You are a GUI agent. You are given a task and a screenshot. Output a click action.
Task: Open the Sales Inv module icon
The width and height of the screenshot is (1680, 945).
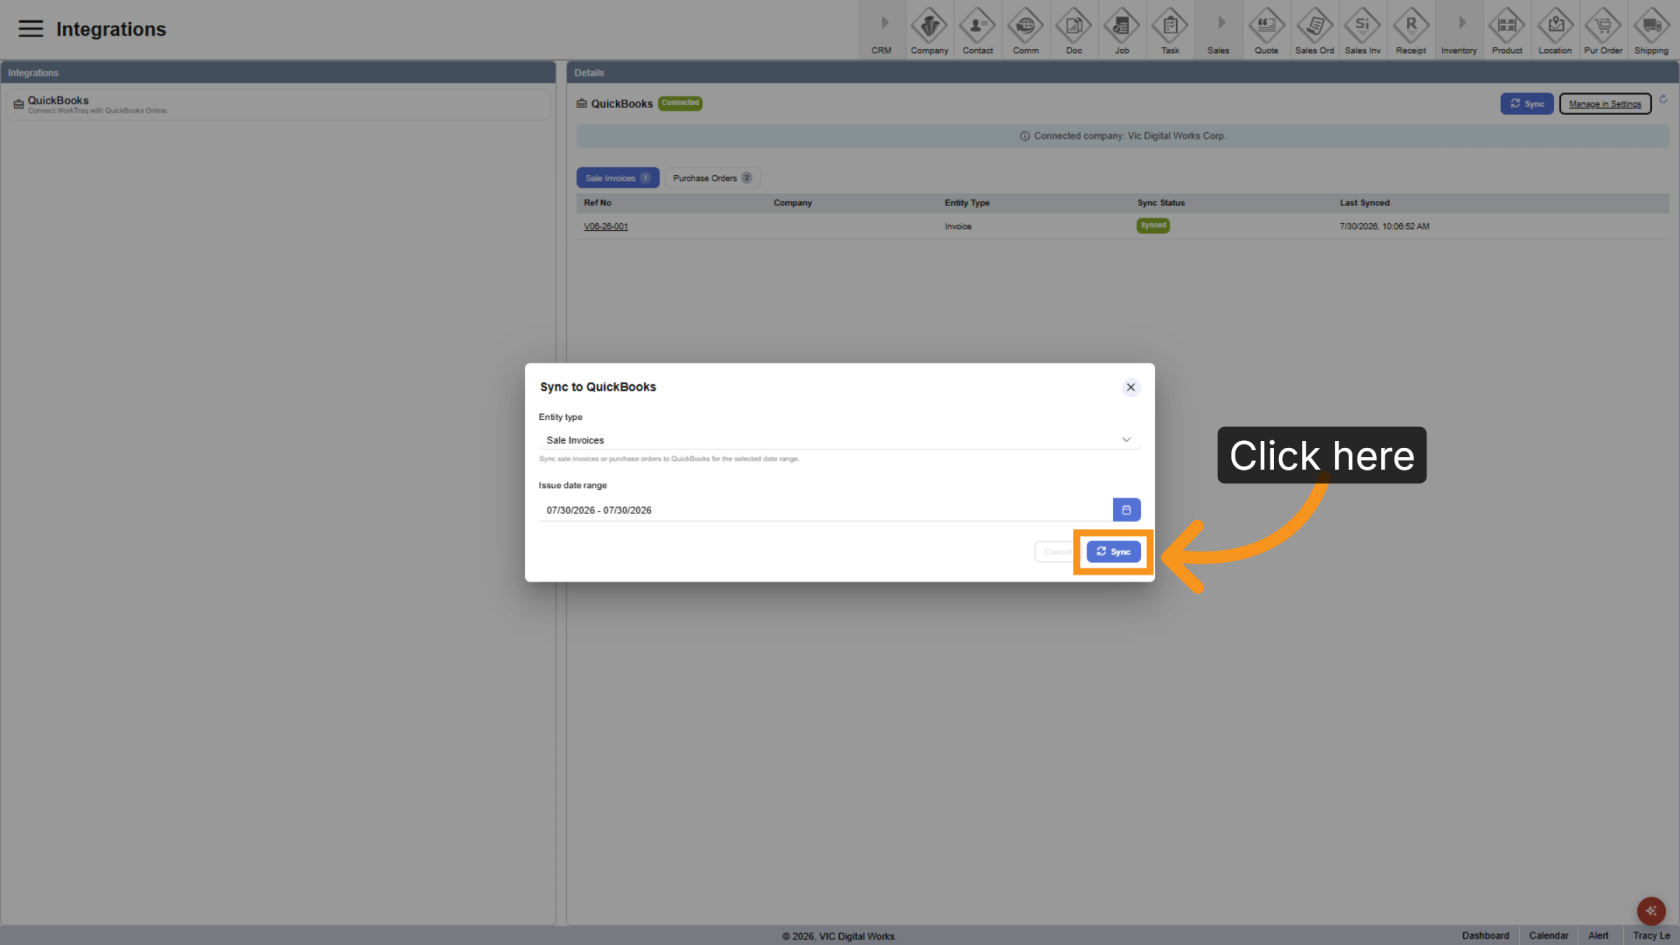coord(1362,30)
